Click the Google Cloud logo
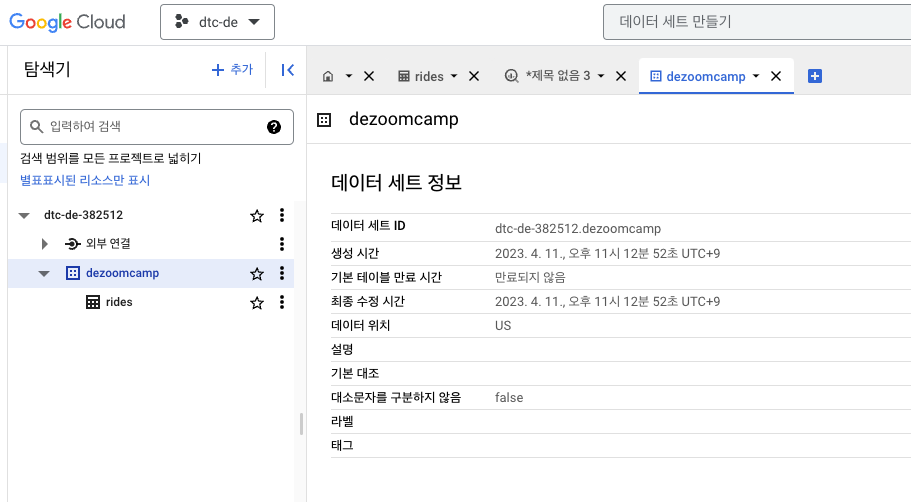911x502 pixels. [x=67, y=22]
